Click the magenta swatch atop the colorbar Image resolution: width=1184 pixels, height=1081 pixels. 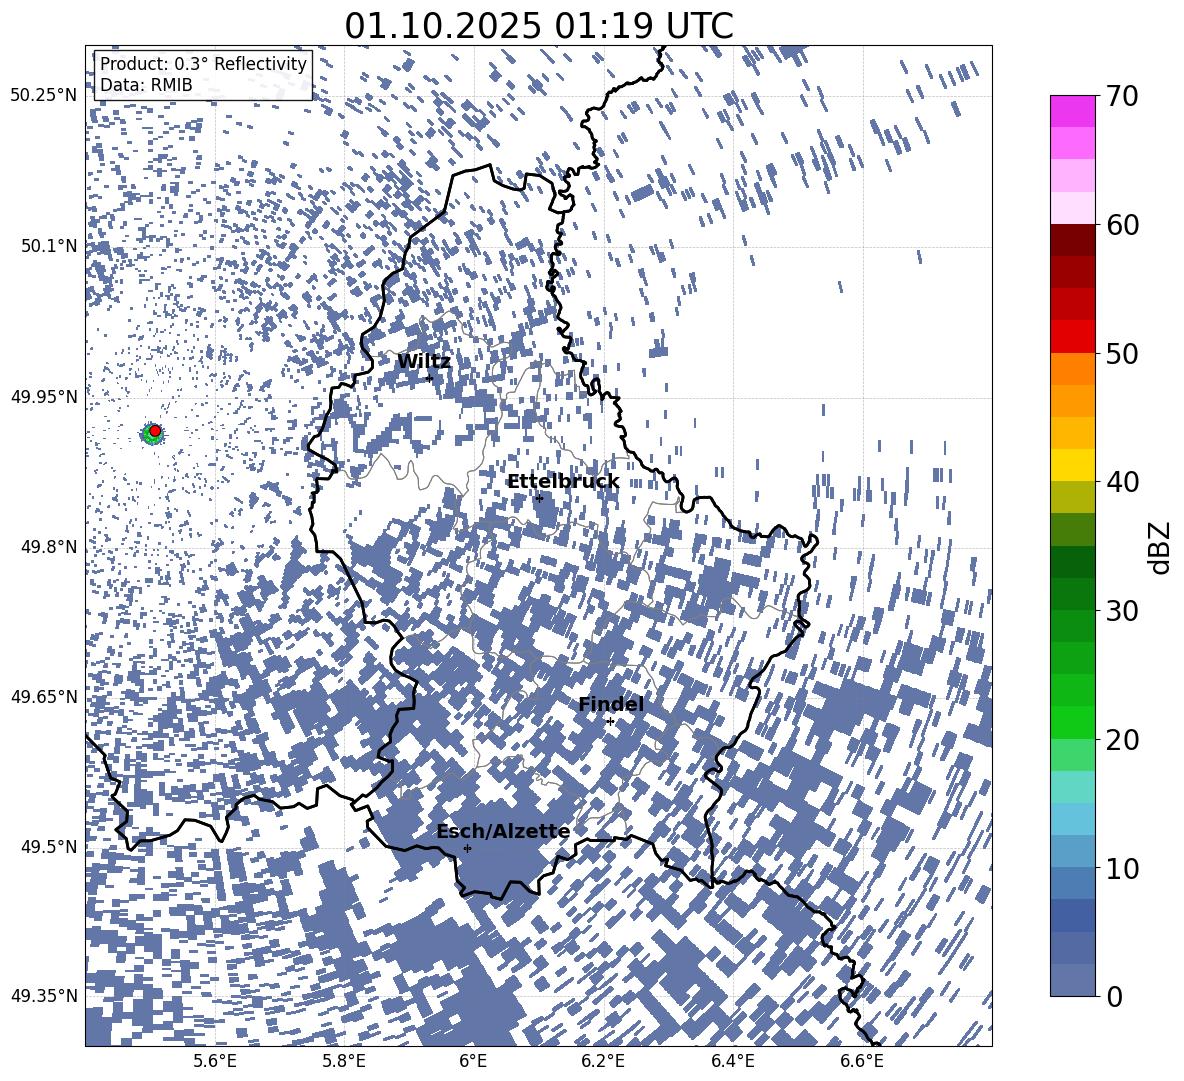click(1072, 111)
